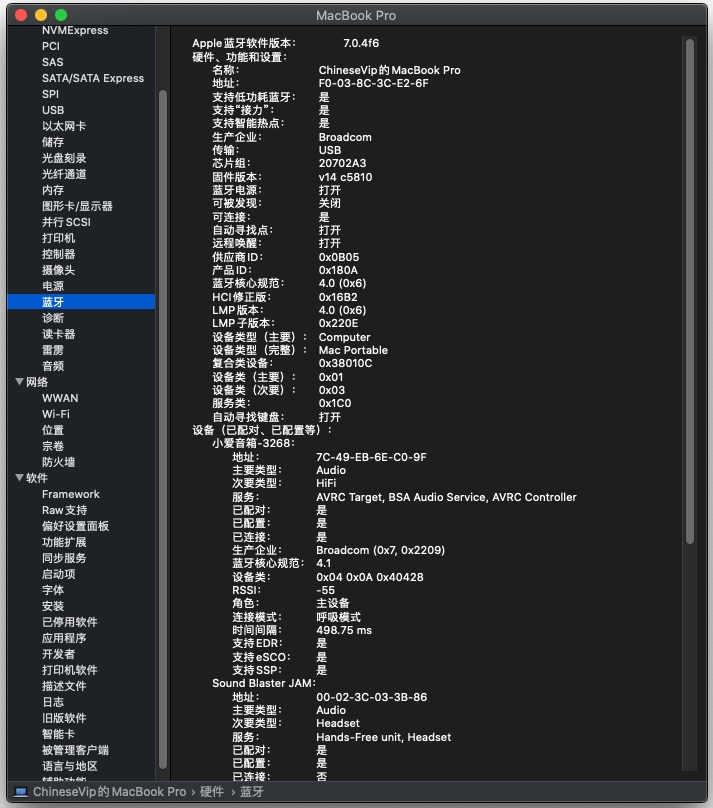Select 已停用软件 in the sidebar

point(70,622)
